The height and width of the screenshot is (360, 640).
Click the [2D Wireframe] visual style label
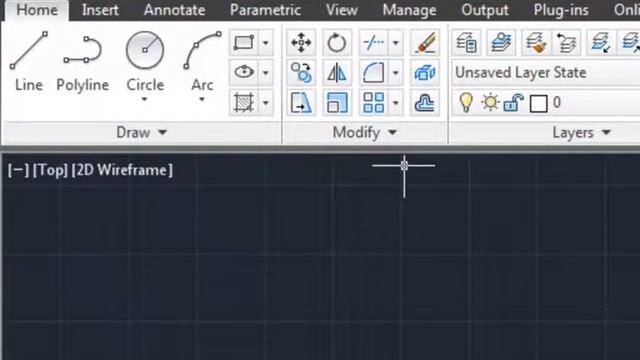(122, 170)
